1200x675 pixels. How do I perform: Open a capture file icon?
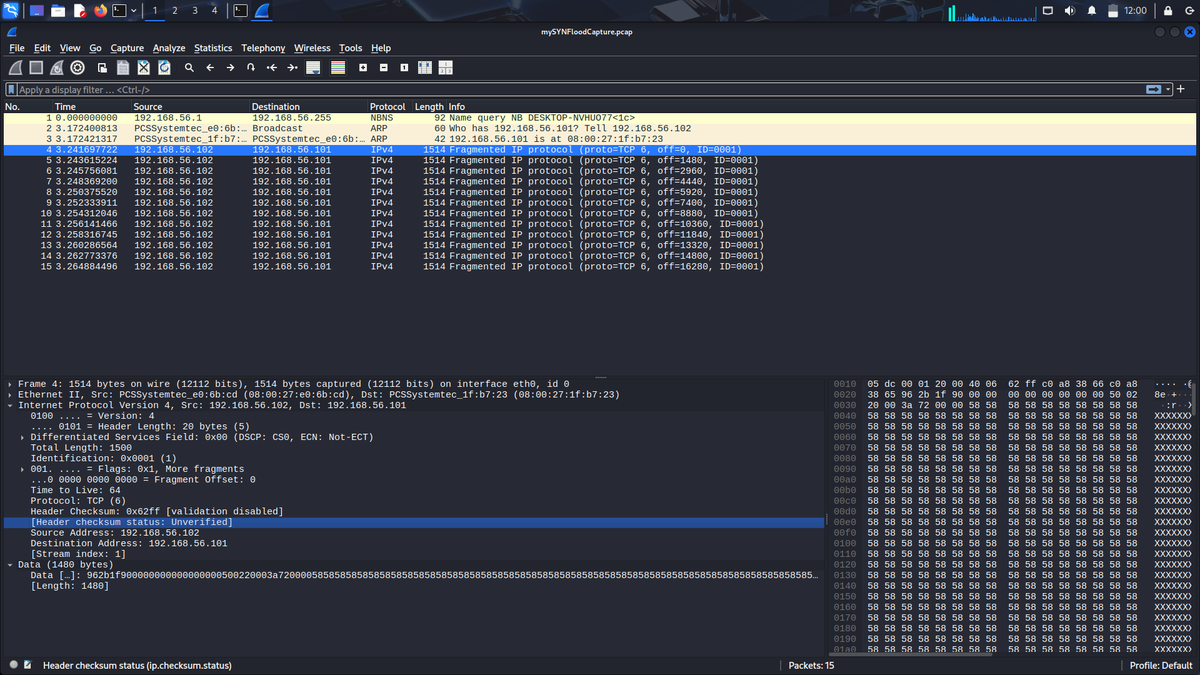click(x=103, y=68)
